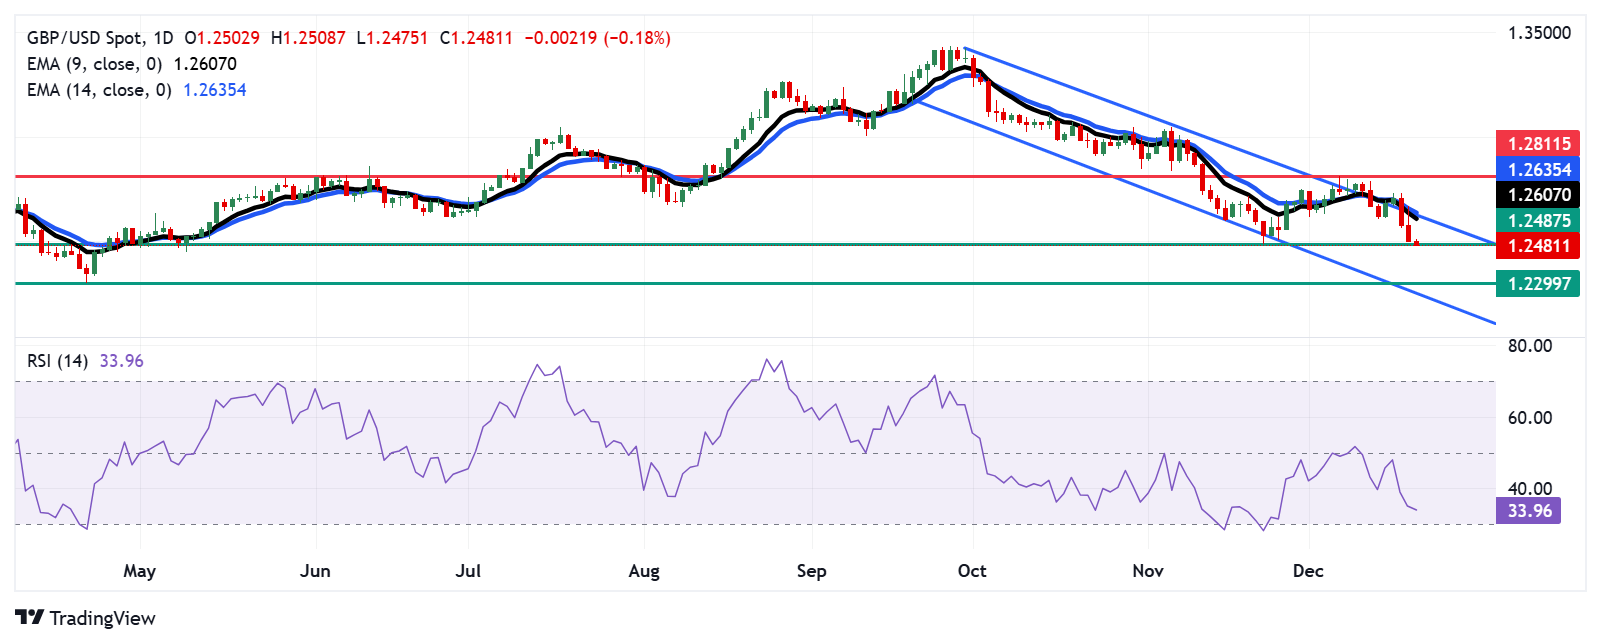Click the 80.00 RSI scale value
The height and width of the screenshot is (644, 1601).
click(1530, 346)
